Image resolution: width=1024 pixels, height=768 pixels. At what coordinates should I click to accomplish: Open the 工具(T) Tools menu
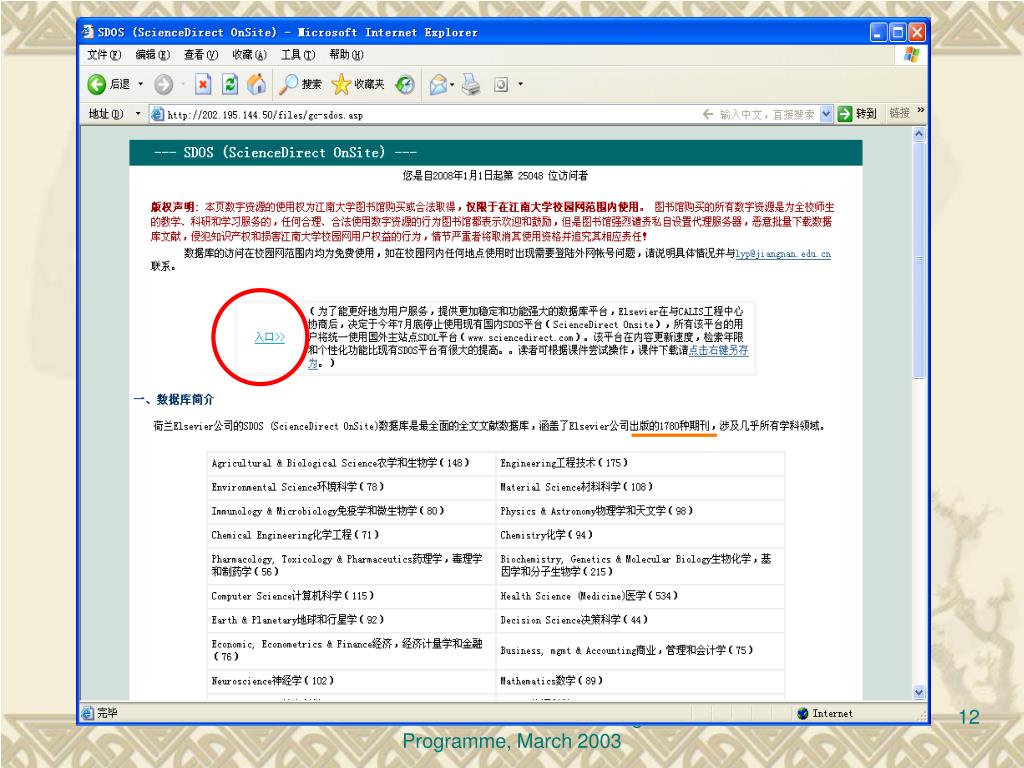pos(298,55)
